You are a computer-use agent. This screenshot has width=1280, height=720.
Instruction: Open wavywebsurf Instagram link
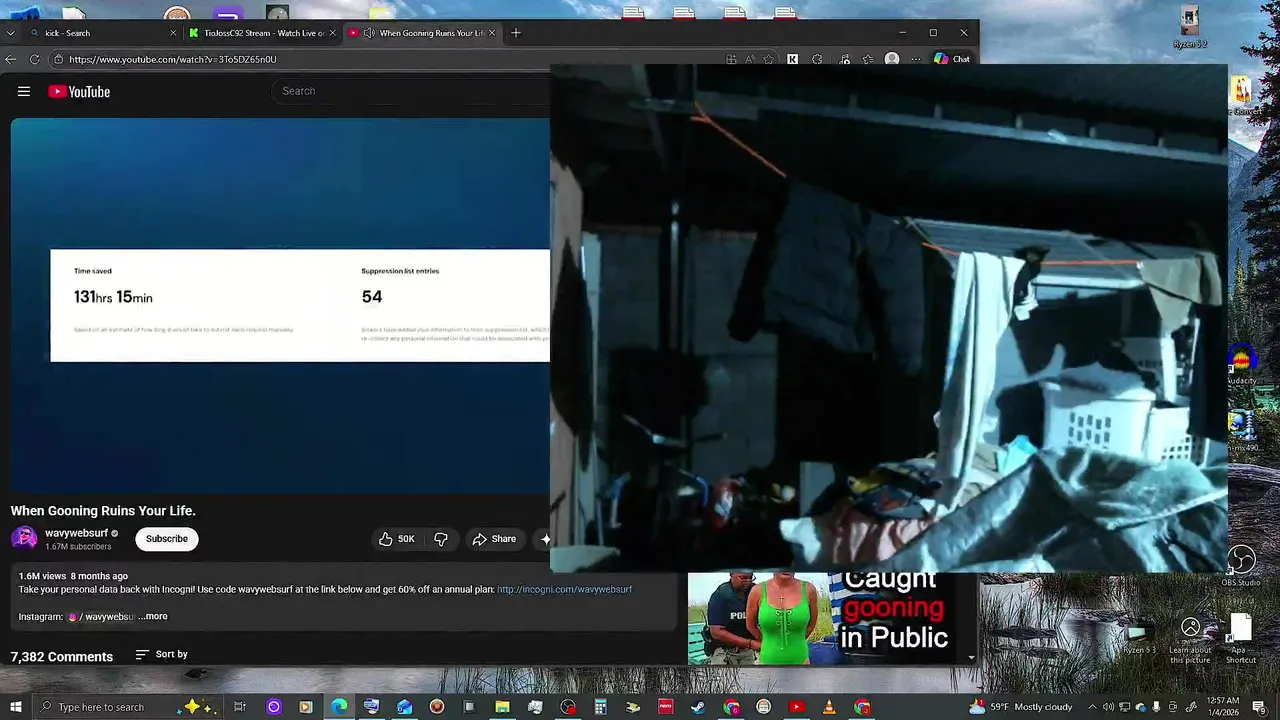click(100, 617)
